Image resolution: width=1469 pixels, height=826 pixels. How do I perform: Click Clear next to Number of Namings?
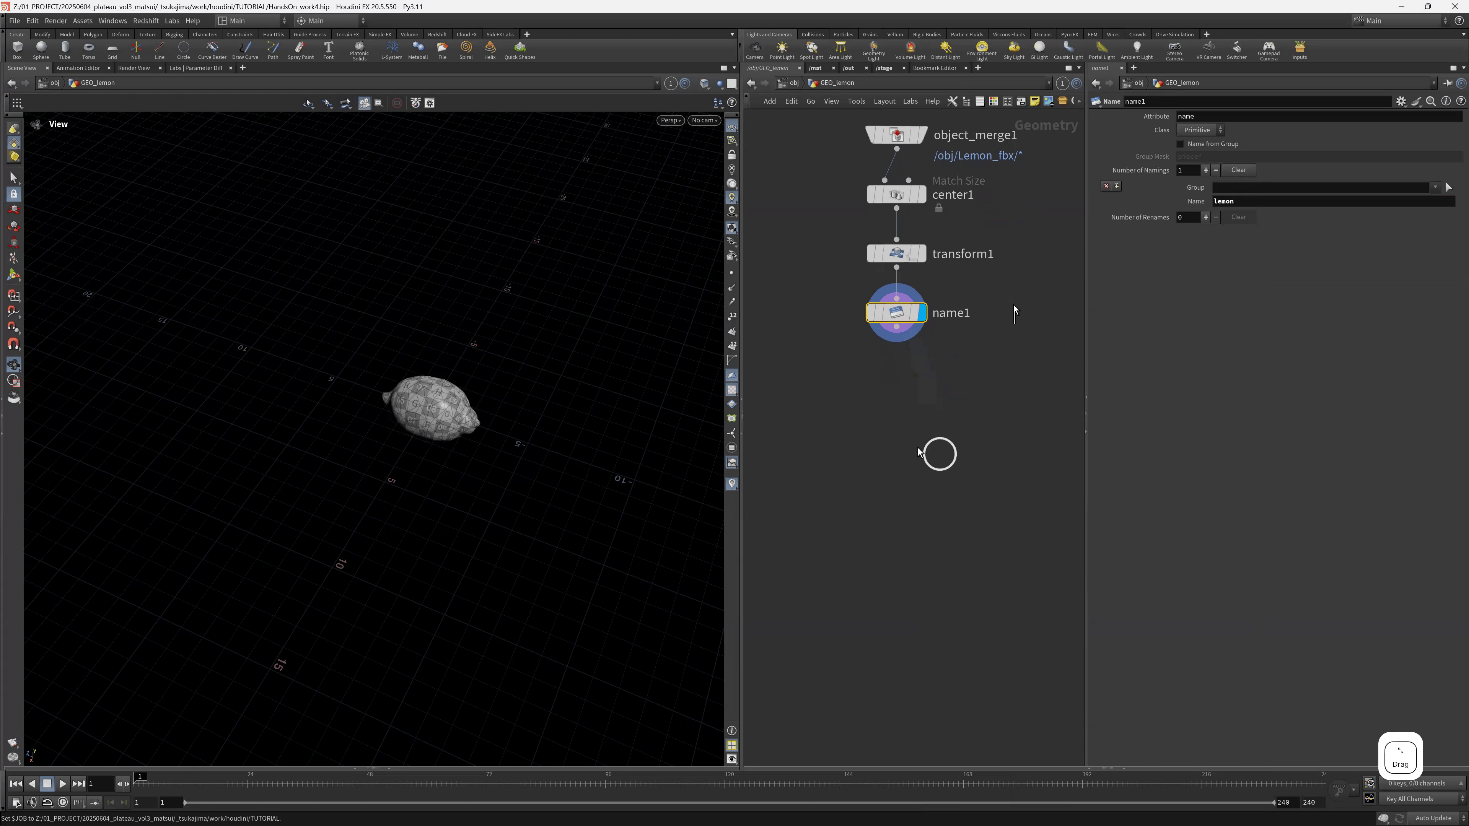1238,170
